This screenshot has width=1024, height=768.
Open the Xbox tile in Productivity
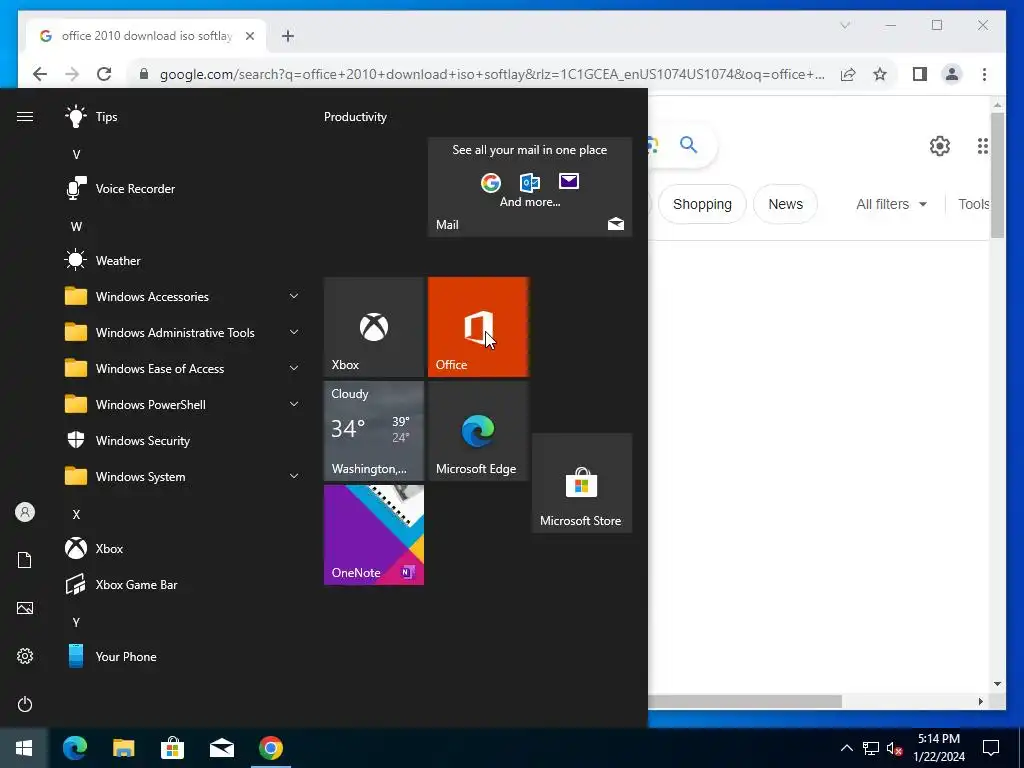pyautogui.click(x=374, y=327)
